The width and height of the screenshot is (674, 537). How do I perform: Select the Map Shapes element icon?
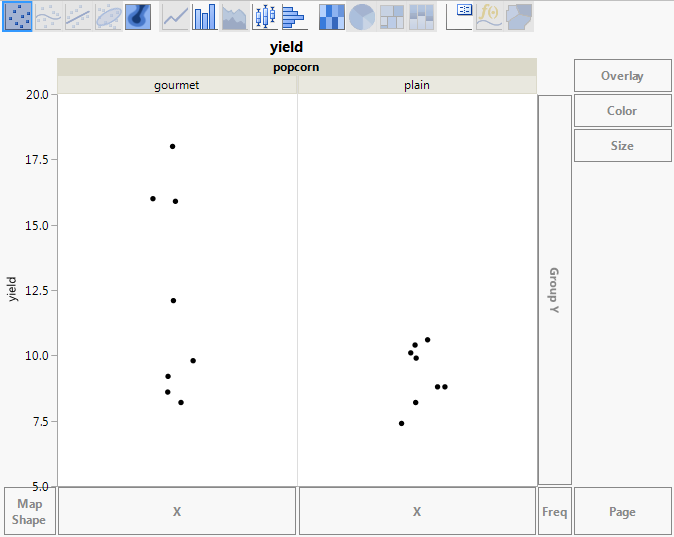click(x=519, y=17)
